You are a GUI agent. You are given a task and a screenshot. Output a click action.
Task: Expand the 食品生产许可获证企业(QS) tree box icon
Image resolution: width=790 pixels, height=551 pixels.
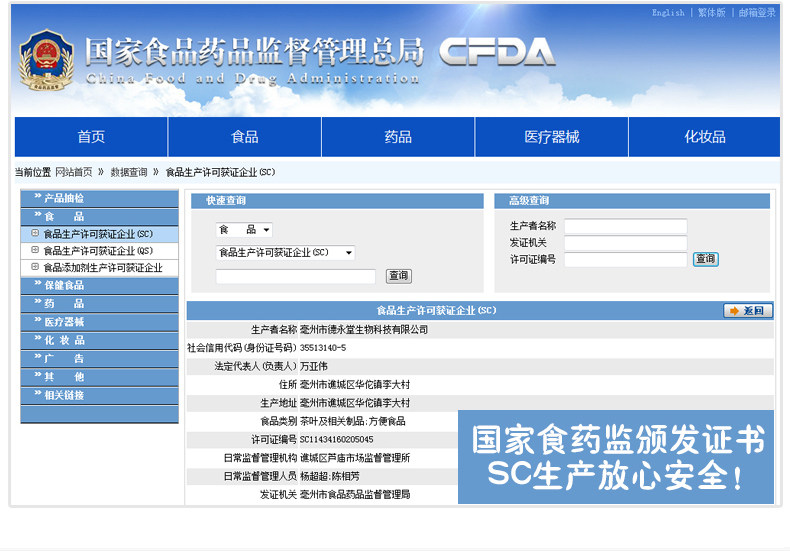click(35, 250)
